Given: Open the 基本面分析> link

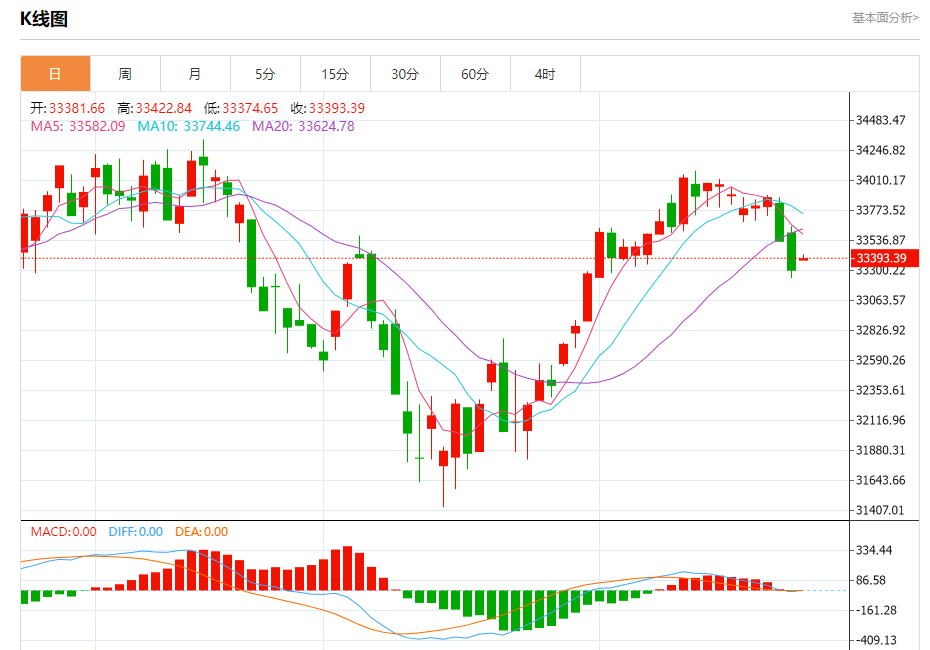Looking at the screenshot, I should coord(886,18).
